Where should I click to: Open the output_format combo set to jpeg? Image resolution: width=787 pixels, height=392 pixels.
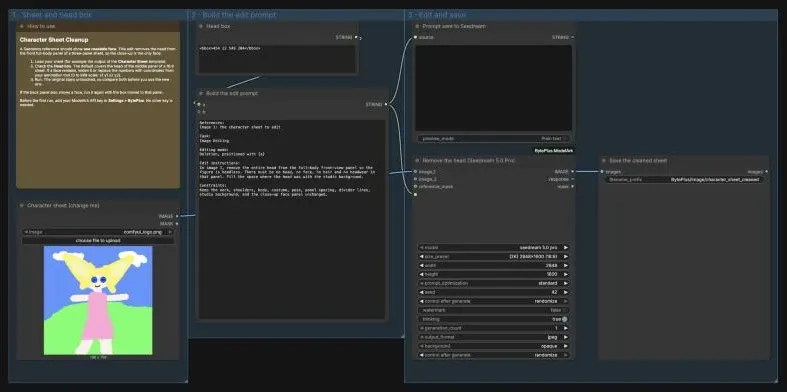[x=493, y=337]
